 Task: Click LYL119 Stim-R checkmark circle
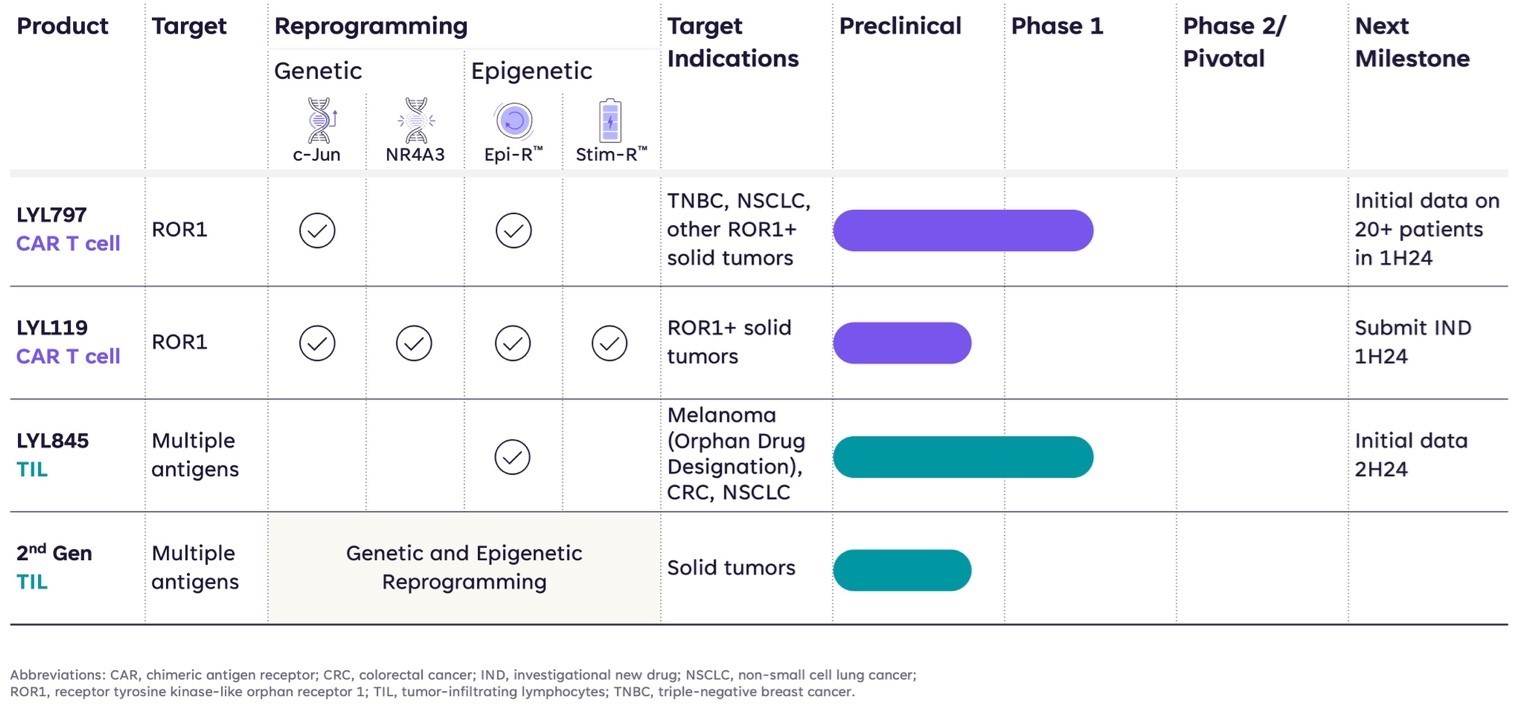[609, 343]
